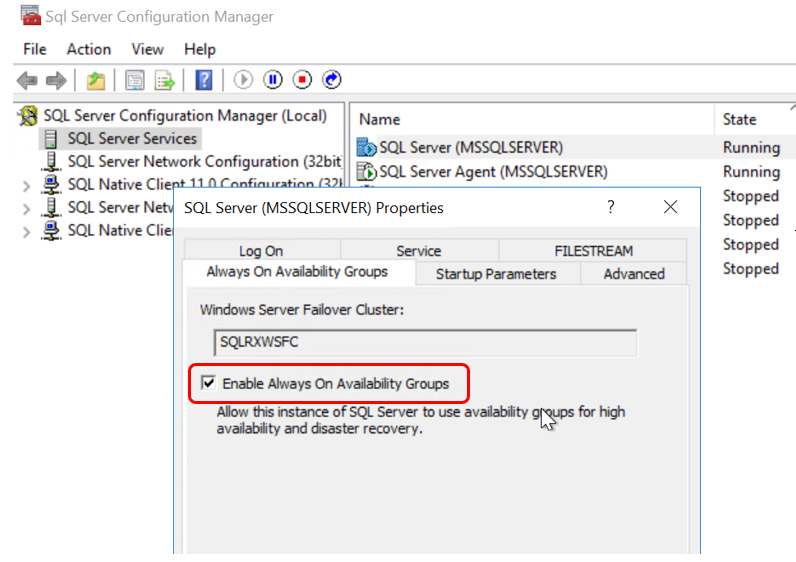Switch to the Advanced tab
Viewport: 796px width, 562px height.
[x=634, y=274]
